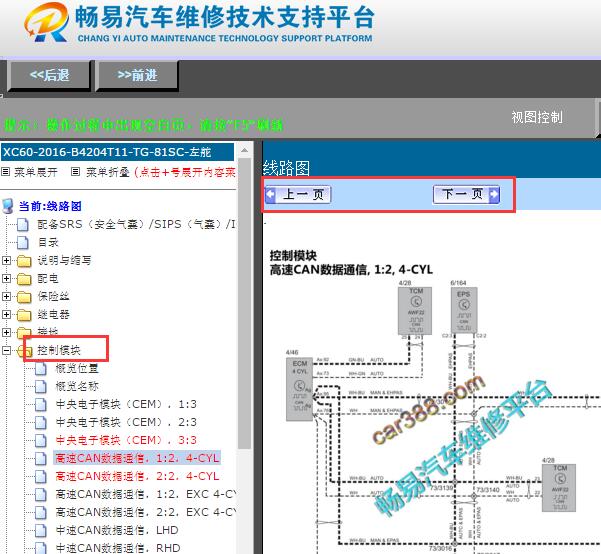Click the 说明与缩写 folder icon
601x554 pixels.
24,261
